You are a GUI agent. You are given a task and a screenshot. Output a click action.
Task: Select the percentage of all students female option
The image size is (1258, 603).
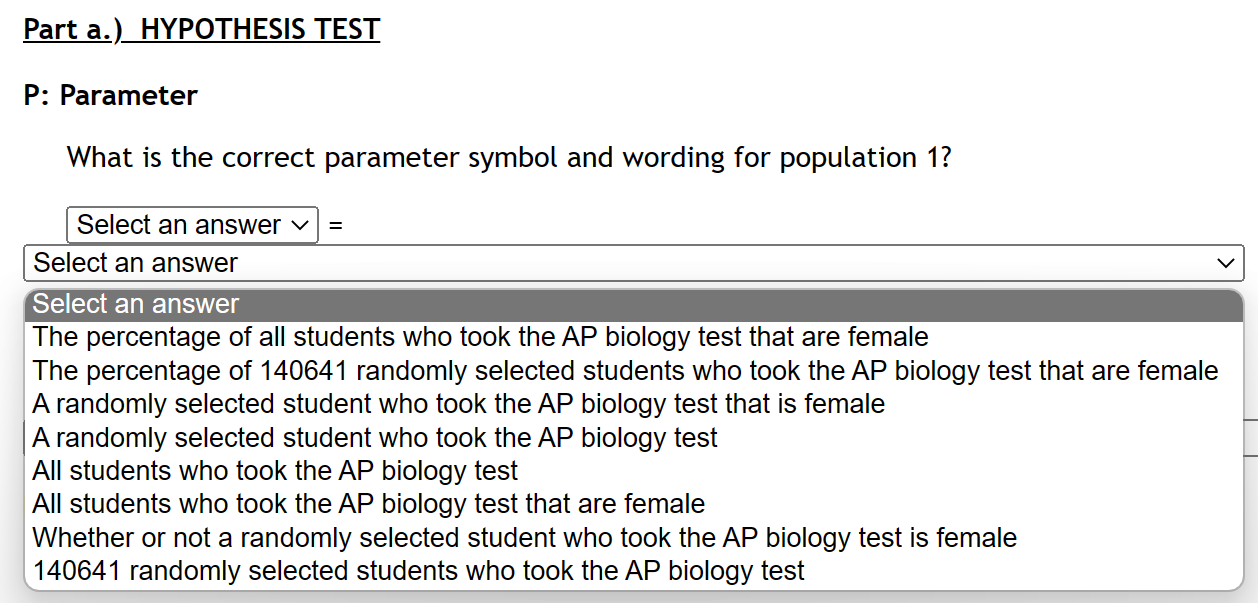[477, 337]
